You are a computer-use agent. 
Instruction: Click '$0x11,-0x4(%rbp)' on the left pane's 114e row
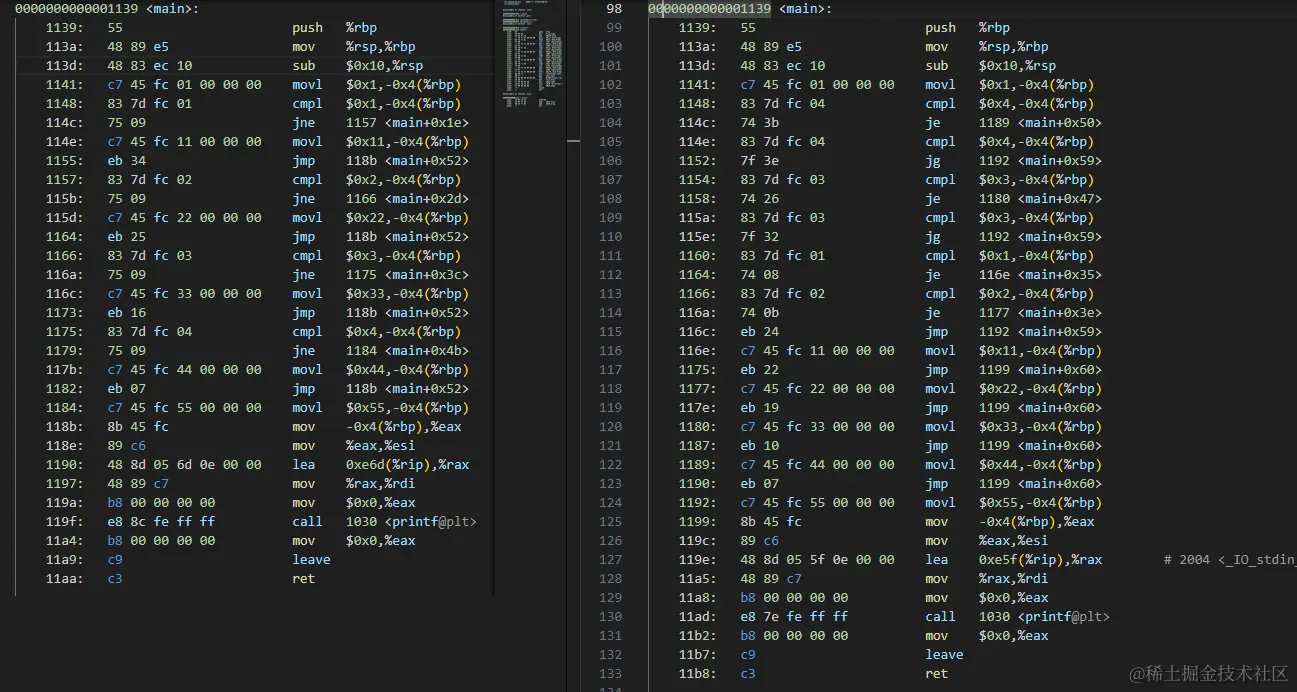407,142
